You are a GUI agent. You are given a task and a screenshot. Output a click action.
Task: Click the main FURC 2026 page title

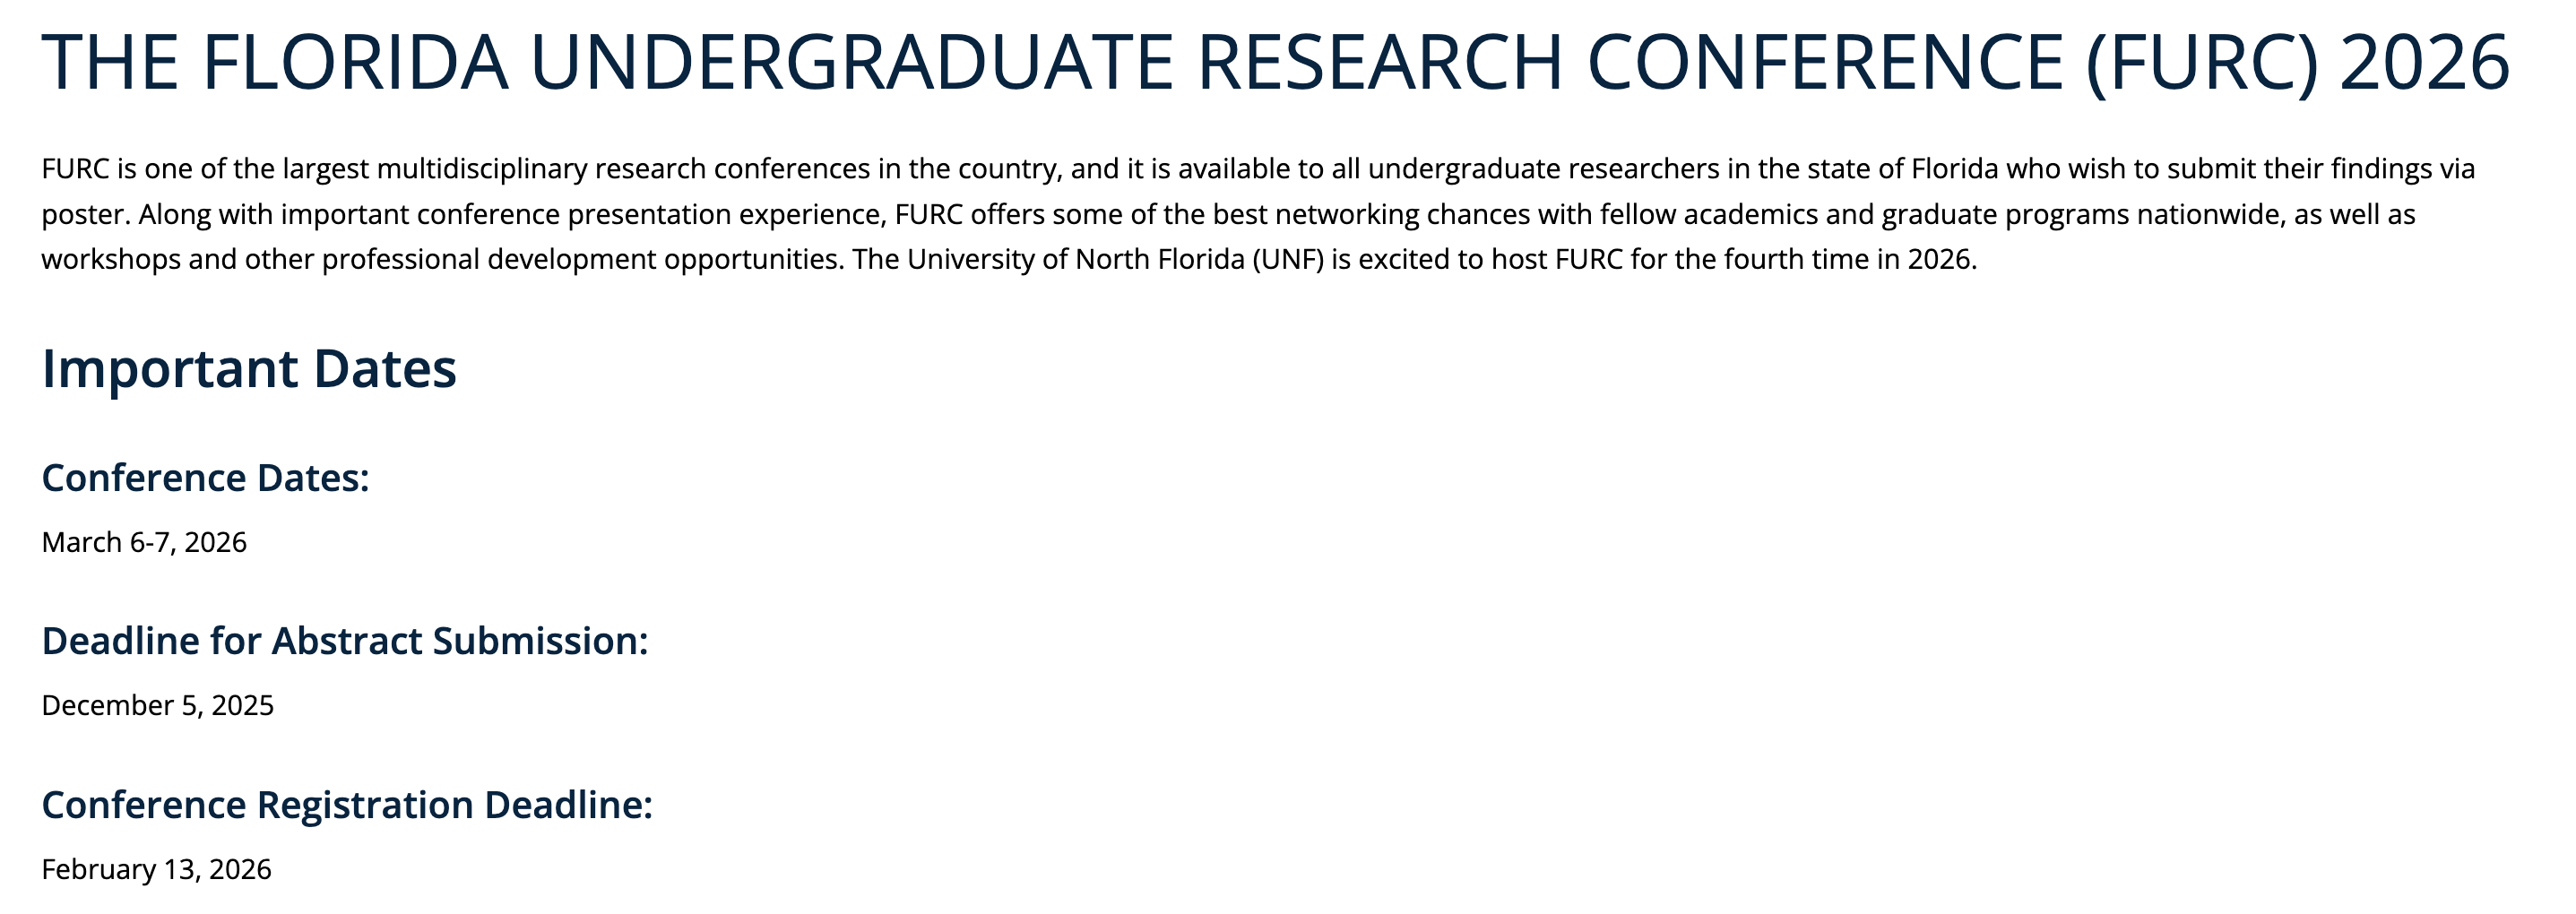[1275, 62]
